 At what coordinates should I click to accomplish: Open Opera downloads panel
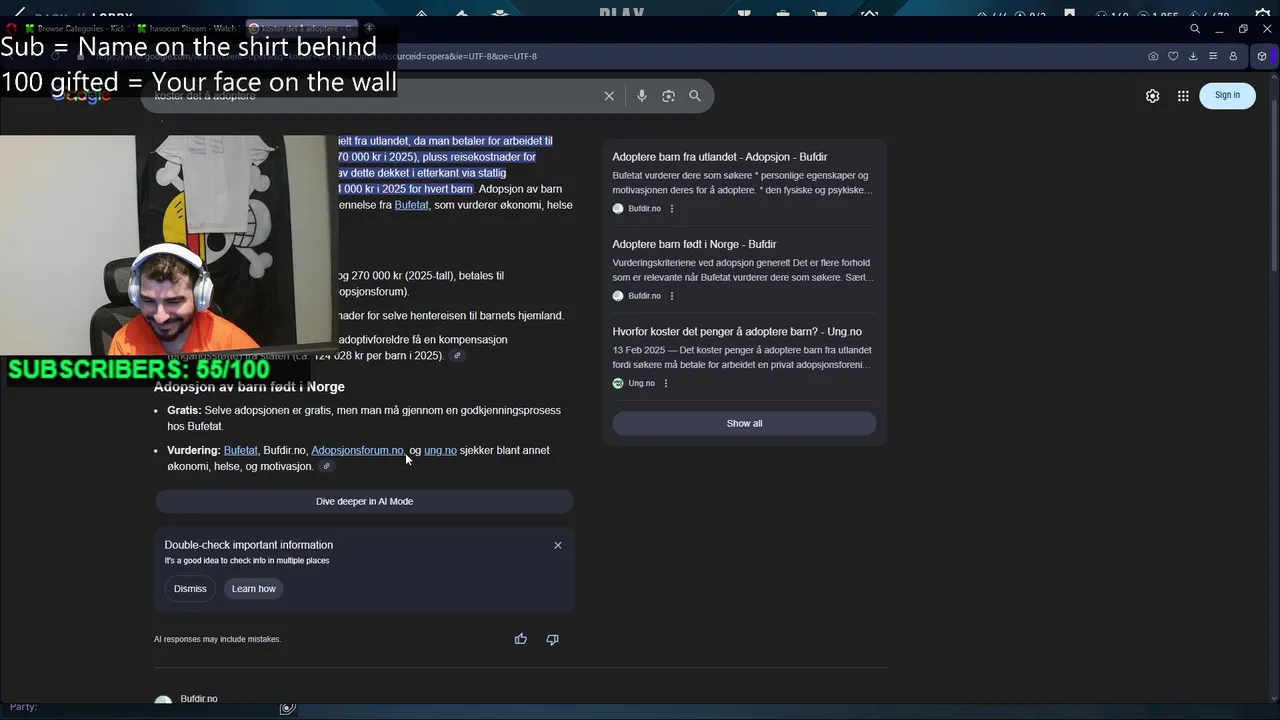(1193, 56)
